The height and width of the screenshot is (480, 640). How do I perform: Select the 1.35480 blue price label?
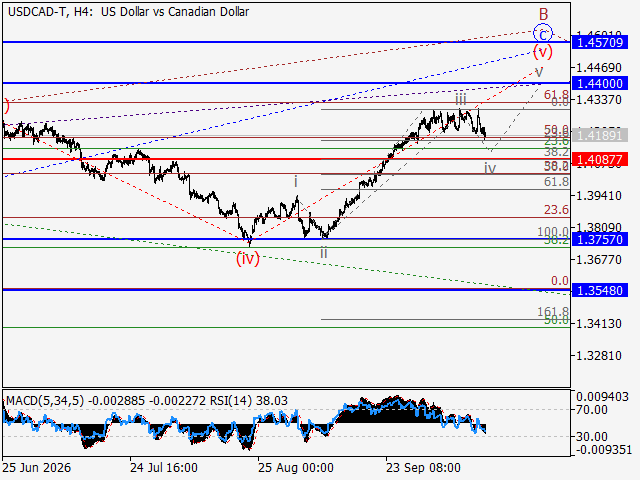tap(600, 290)
